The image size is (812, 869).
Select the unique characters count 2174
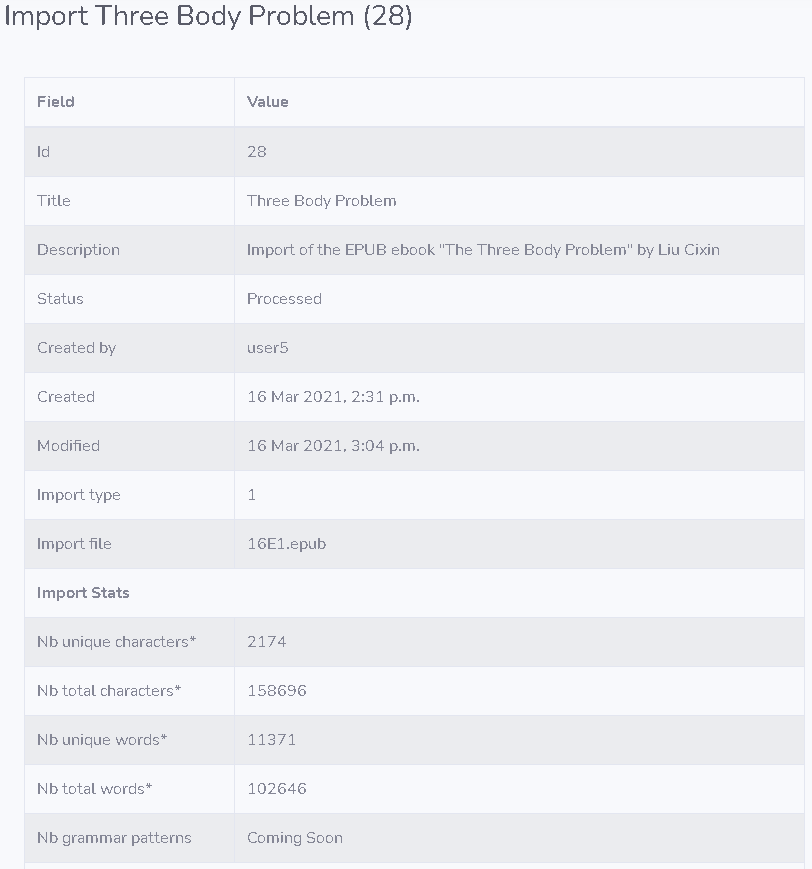(x=267, y=642)
